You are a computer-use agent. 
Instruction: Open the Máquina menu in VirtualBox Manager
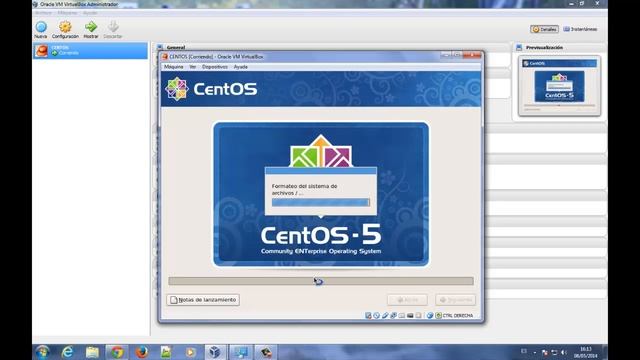(67, 13)
